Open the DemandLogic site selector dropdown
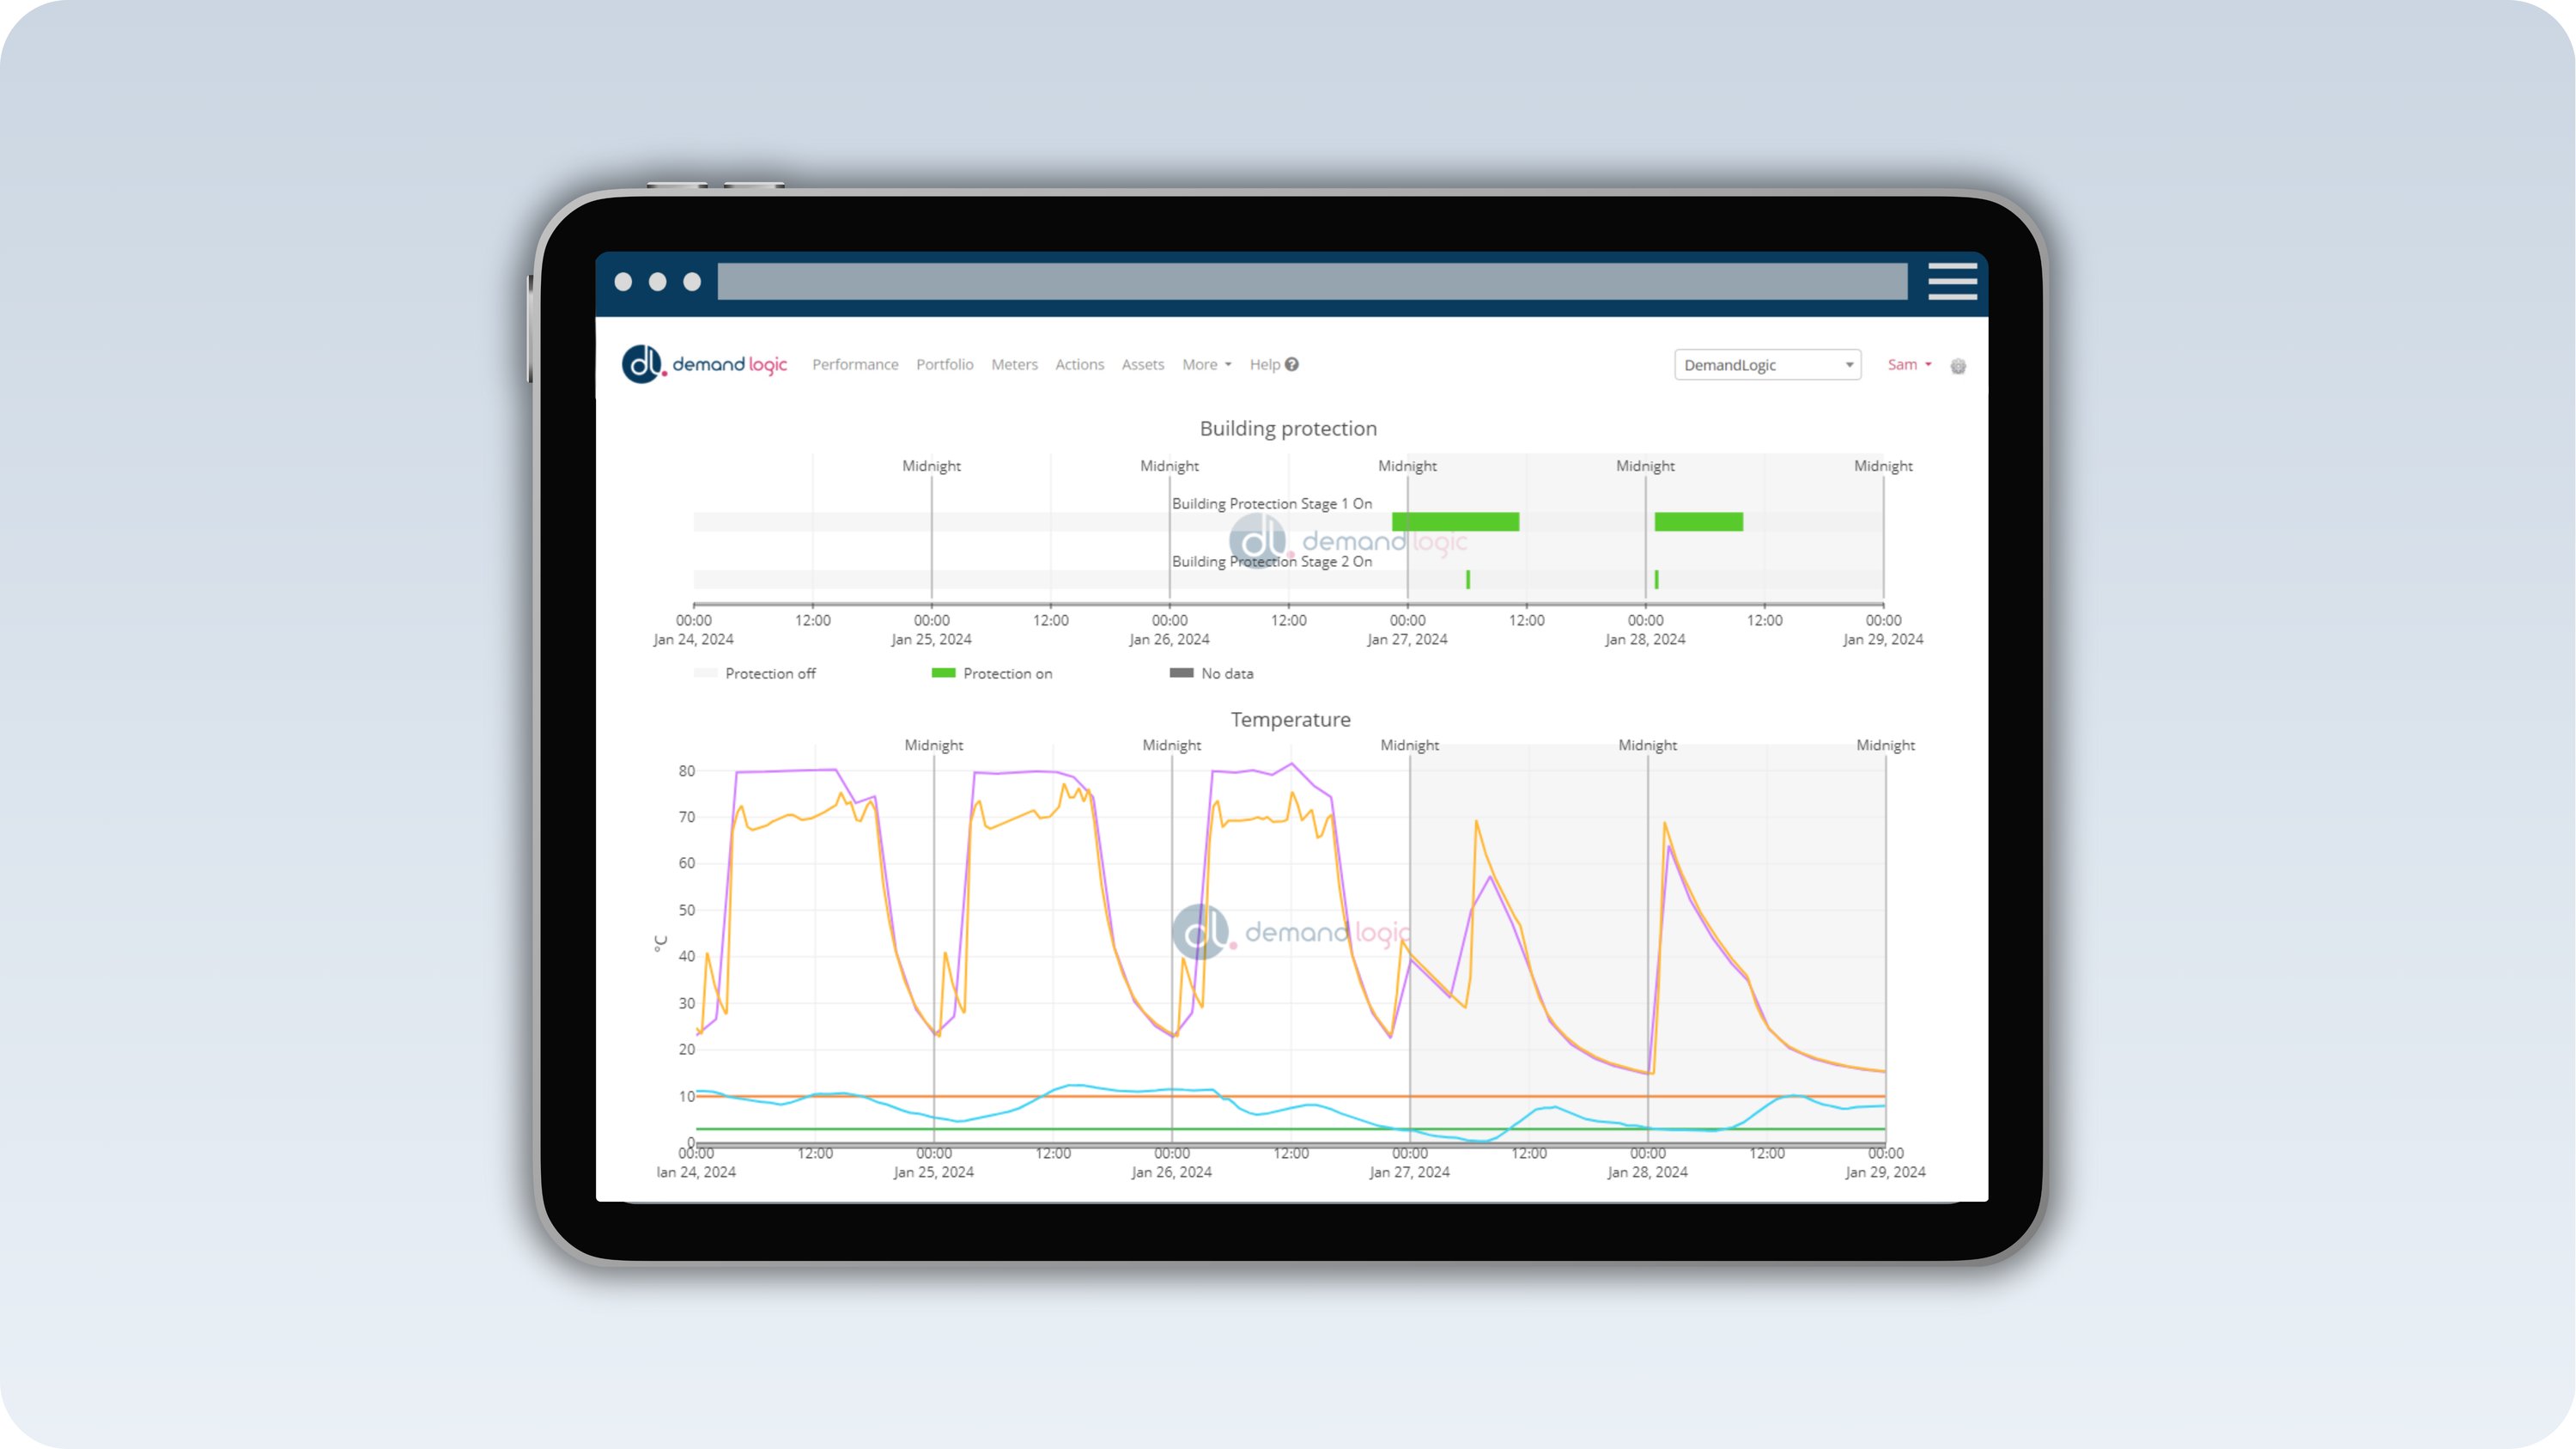 coord(1767,364)
